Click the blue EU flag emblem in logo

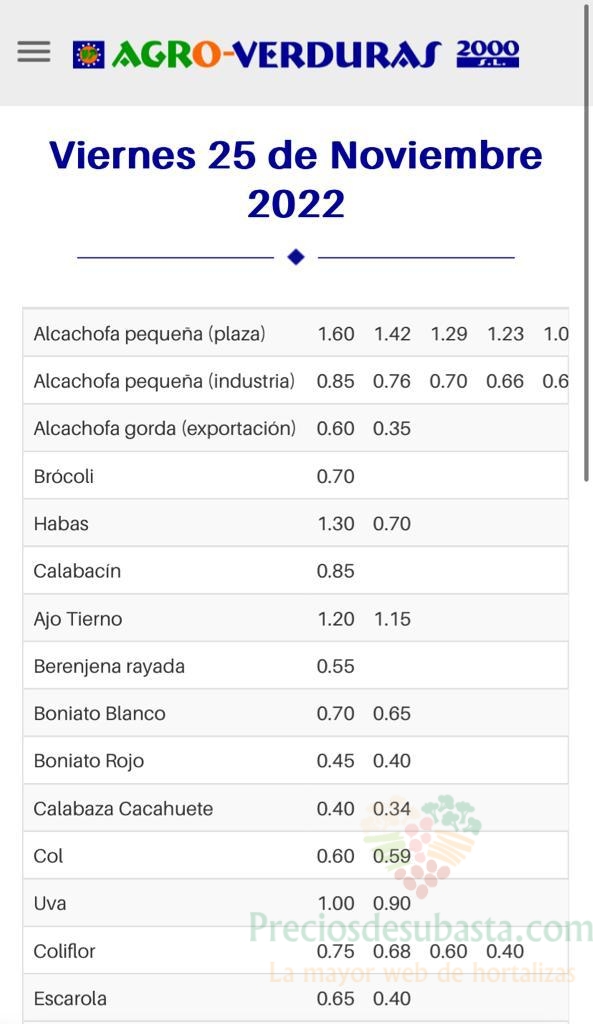(88, 55)
